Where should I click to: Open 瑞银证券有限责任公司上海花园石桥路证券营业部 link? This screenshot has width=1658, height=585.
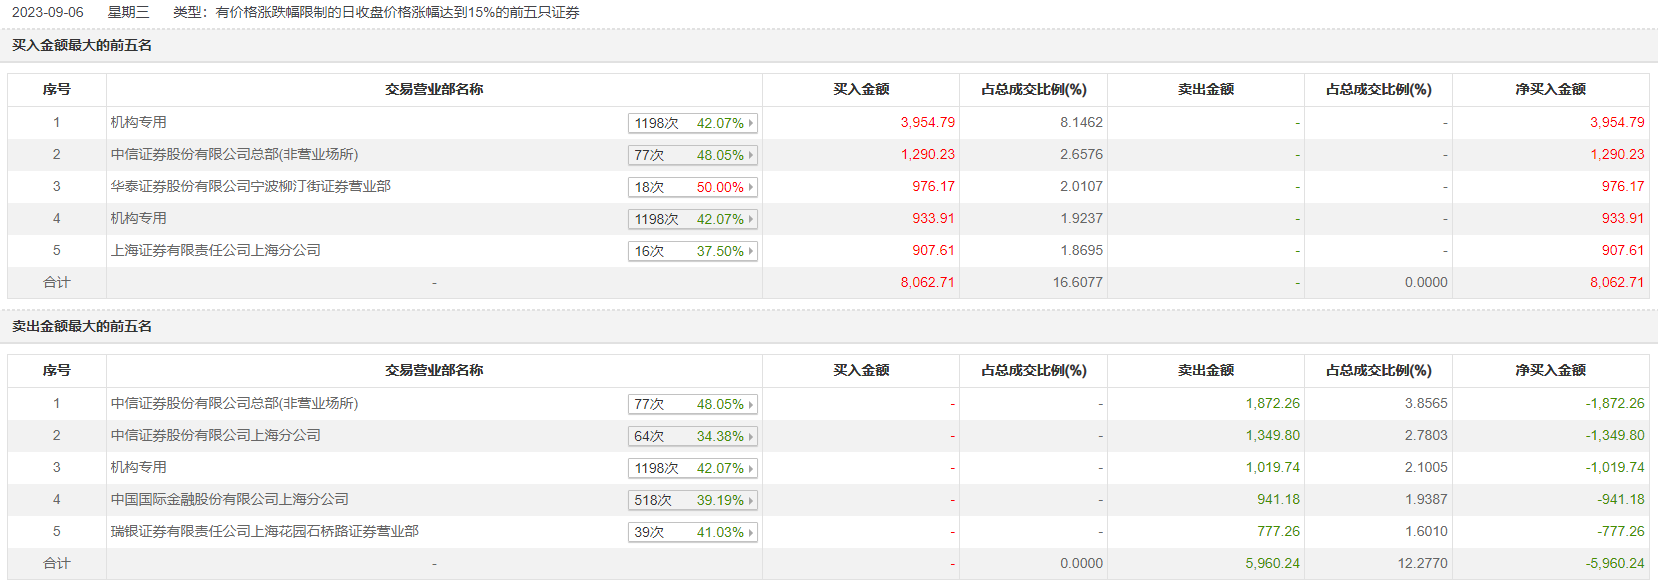264,532
